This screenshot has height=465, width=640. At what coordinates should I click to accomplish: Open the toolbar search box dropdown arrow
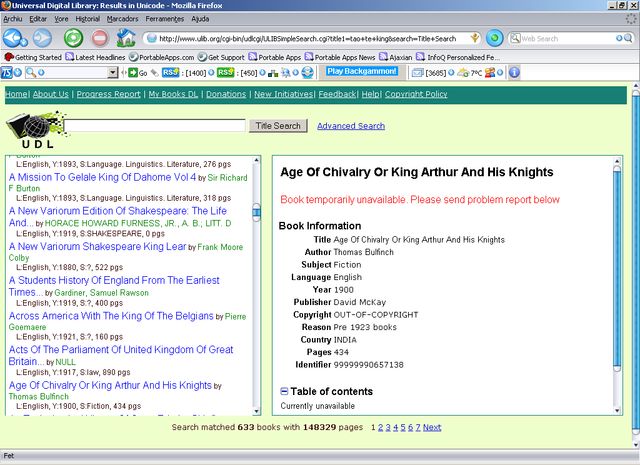(113, 73)
